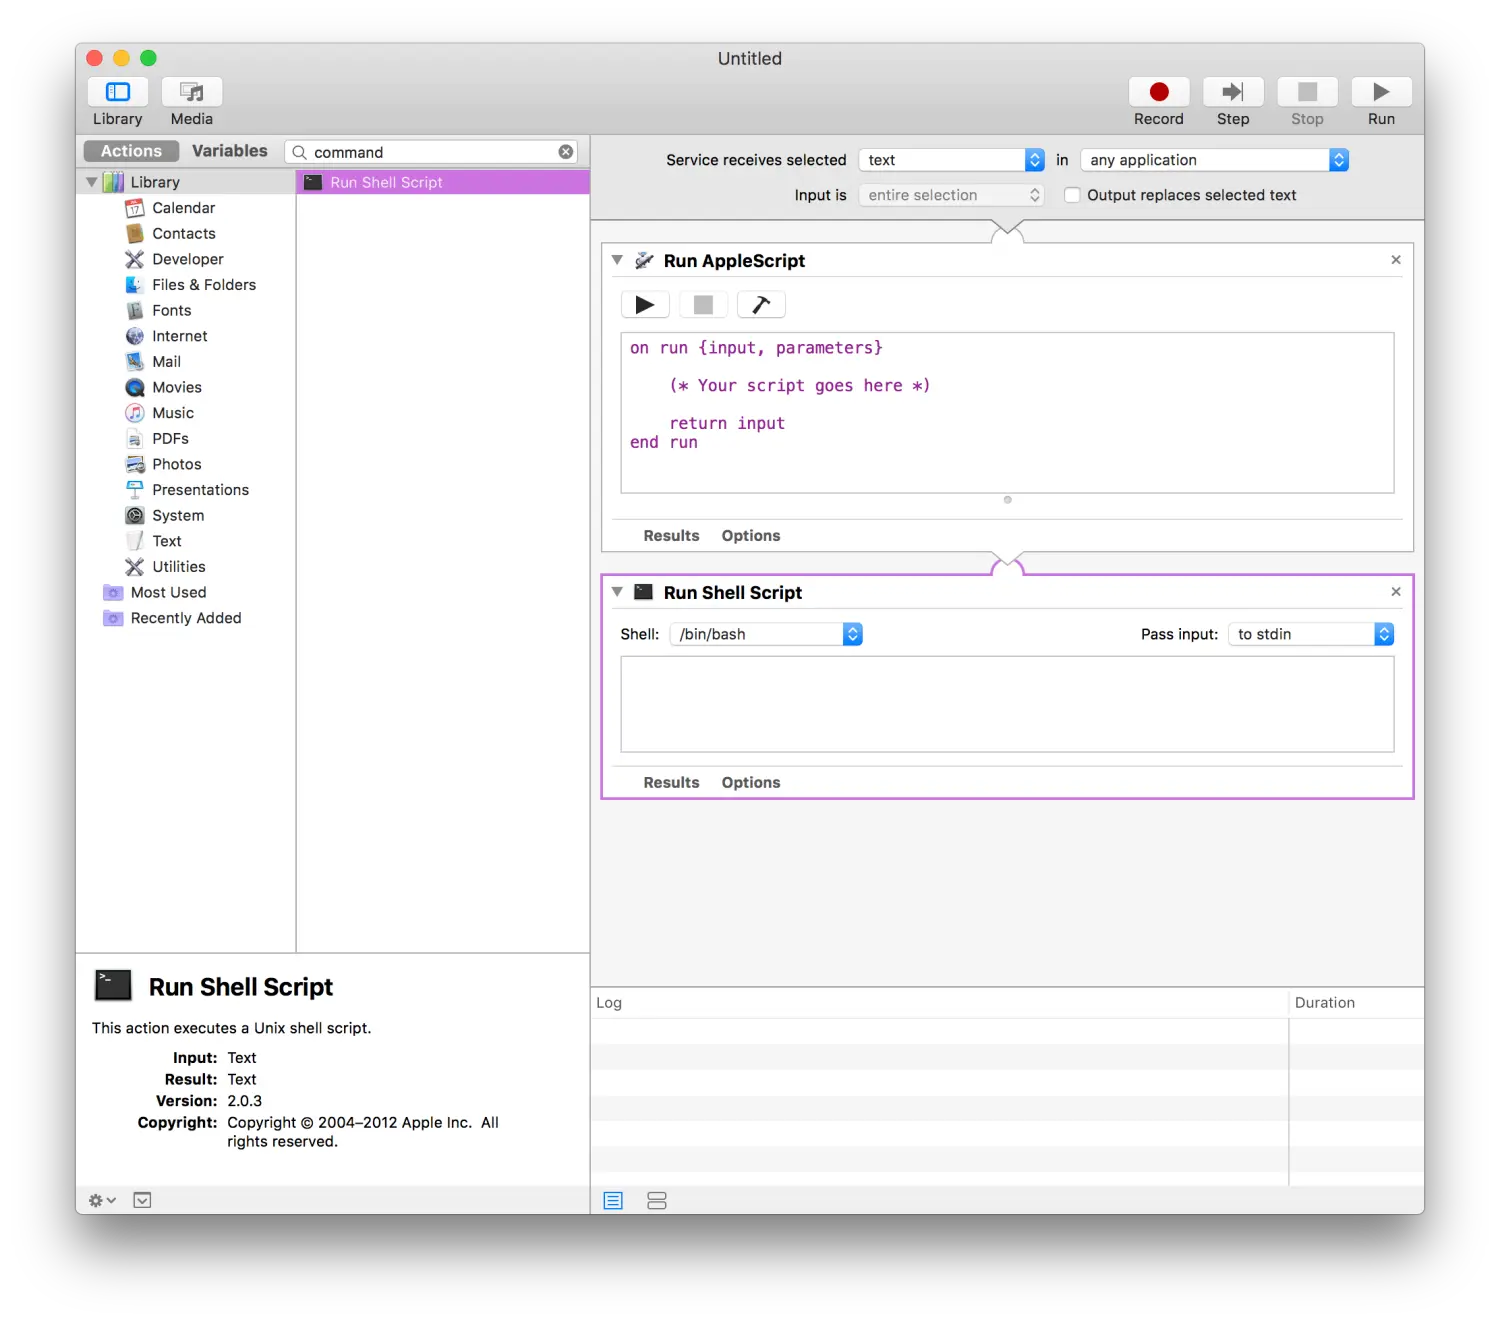Open Options of Run Shell Script

click(x=751, y=783)
